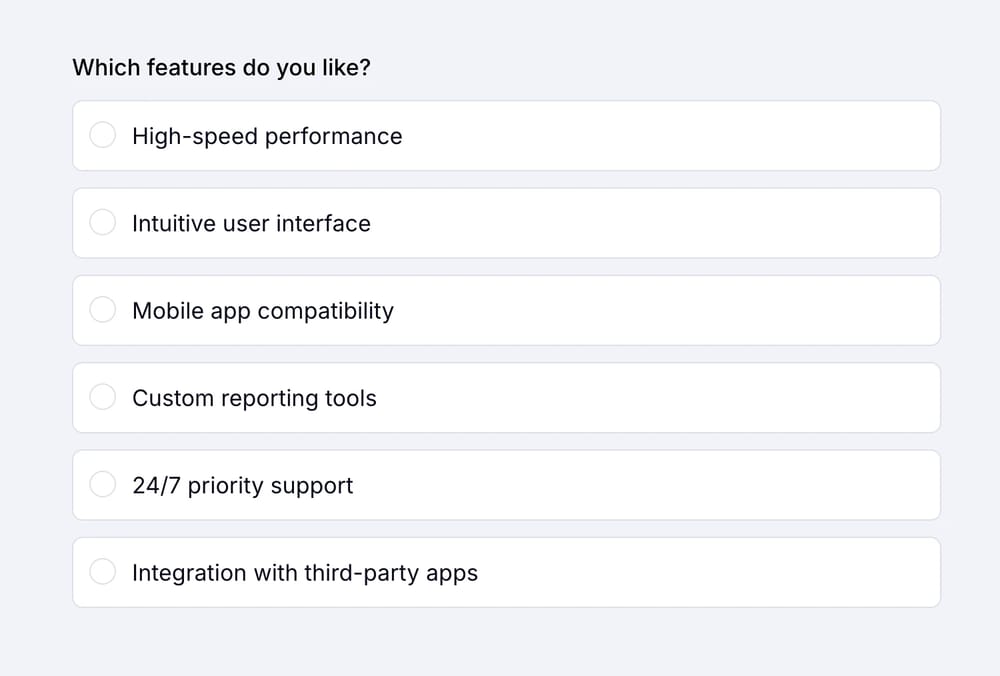Click the 'Which features do you like?' heading
The height and width of the screenshot is (676, 1000).
point(221,68)
